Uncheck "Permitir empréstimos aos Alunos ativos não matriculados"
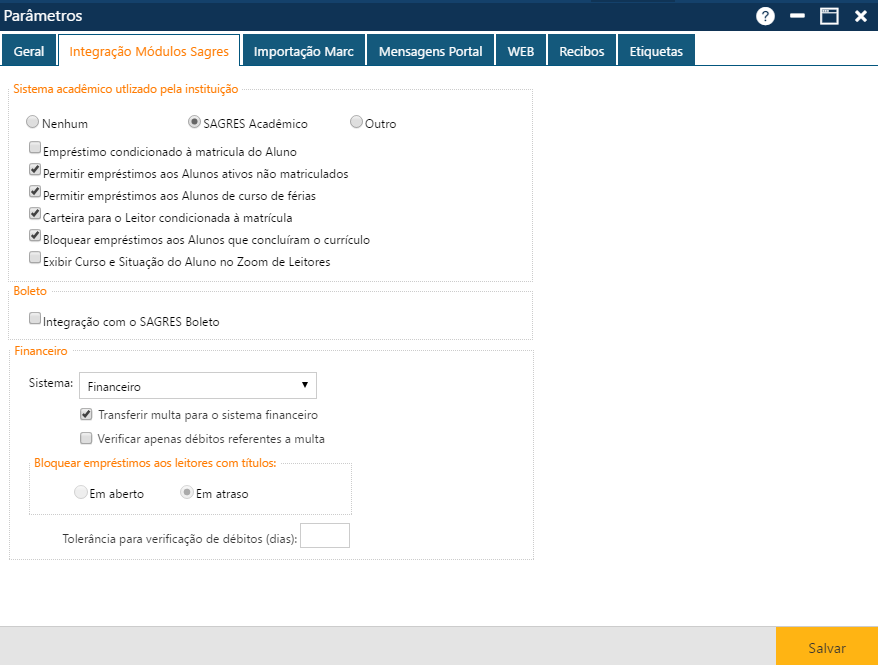This screenshot has width=878, height=665. 35,169
